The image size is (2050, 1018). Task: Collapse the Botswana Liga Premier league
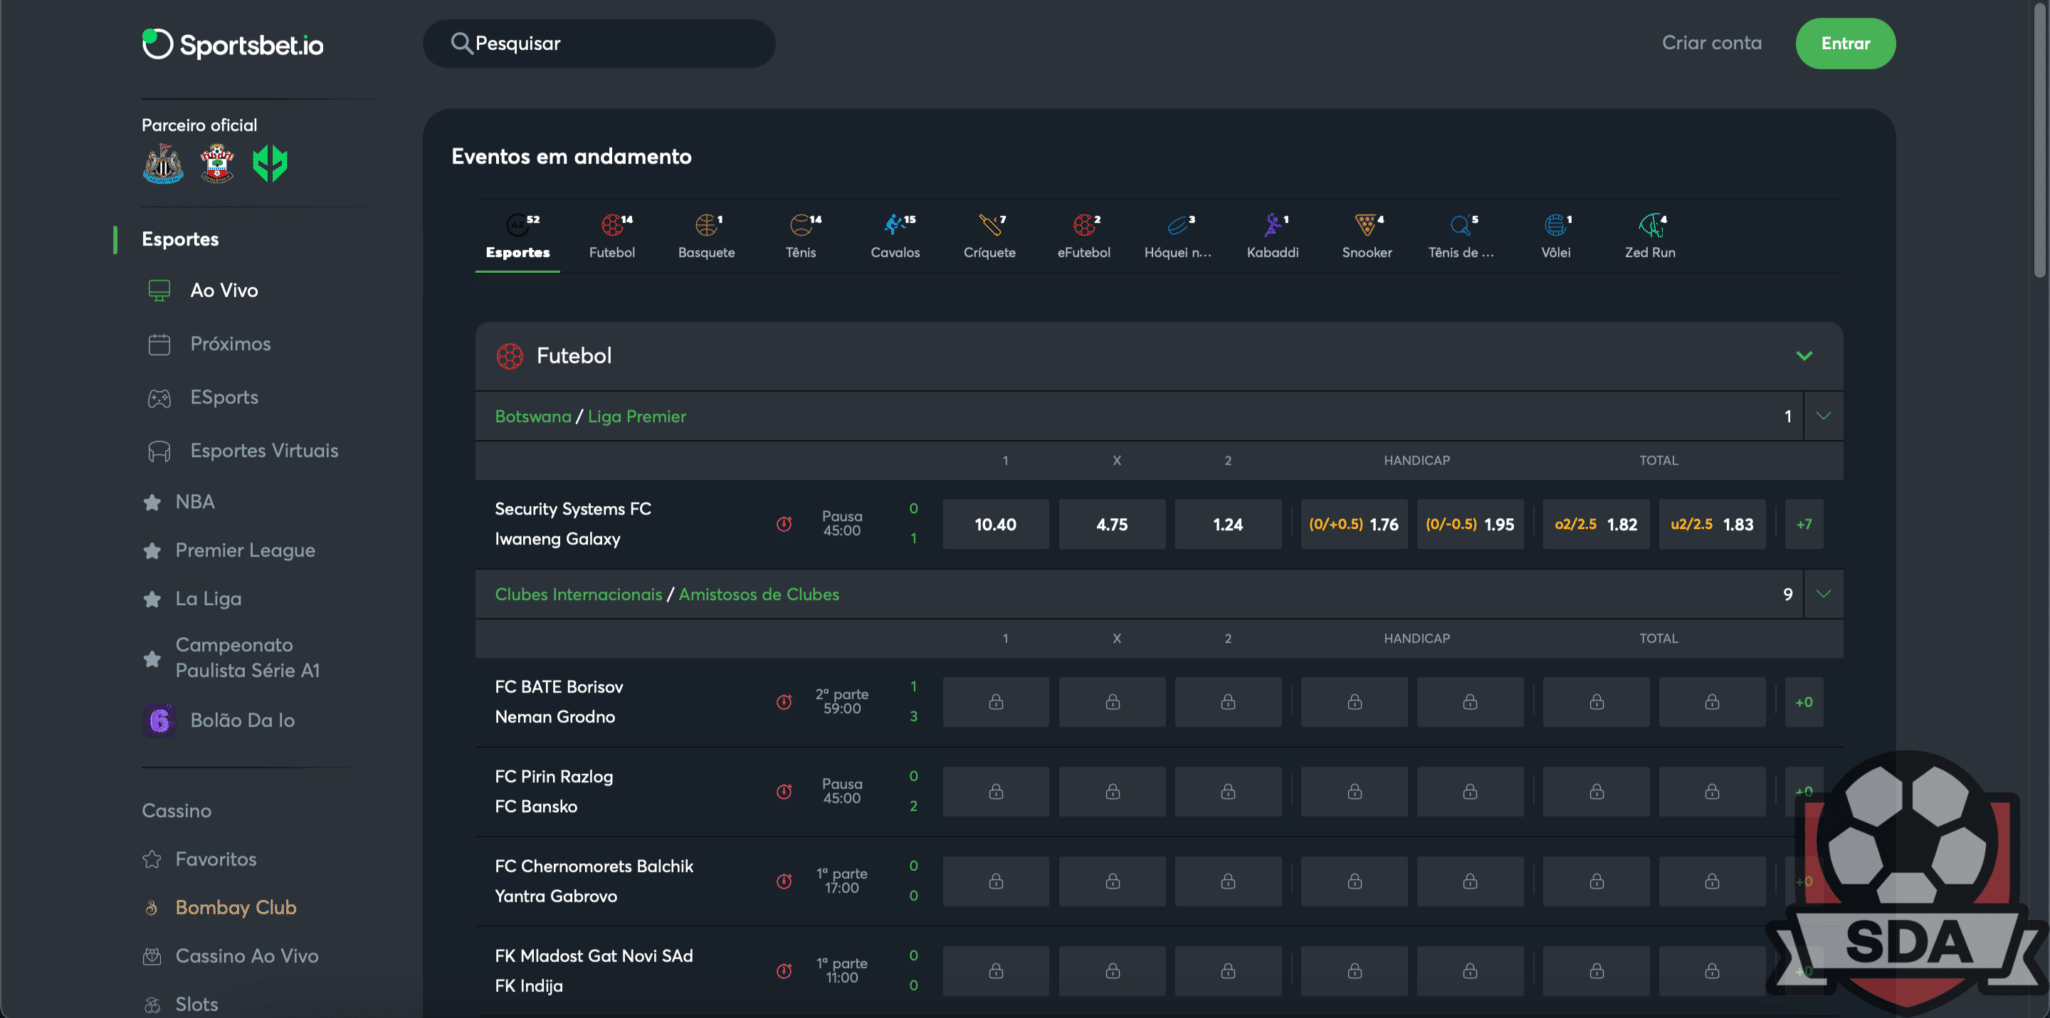1823,416
